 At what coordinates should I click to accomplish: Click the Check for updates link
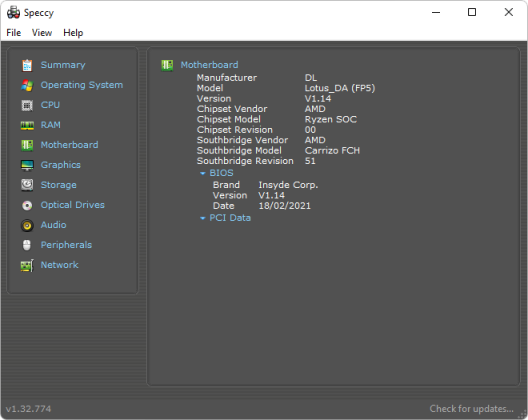click(471, 409)
